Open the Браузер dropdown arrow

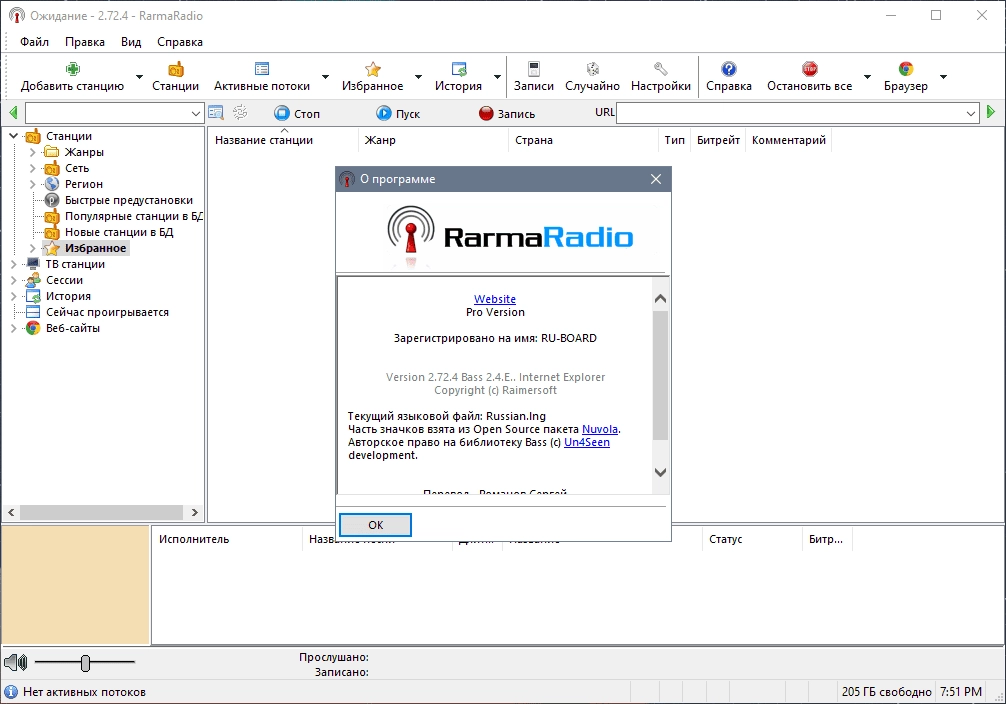pyautogui.click(x=943, y=77)
